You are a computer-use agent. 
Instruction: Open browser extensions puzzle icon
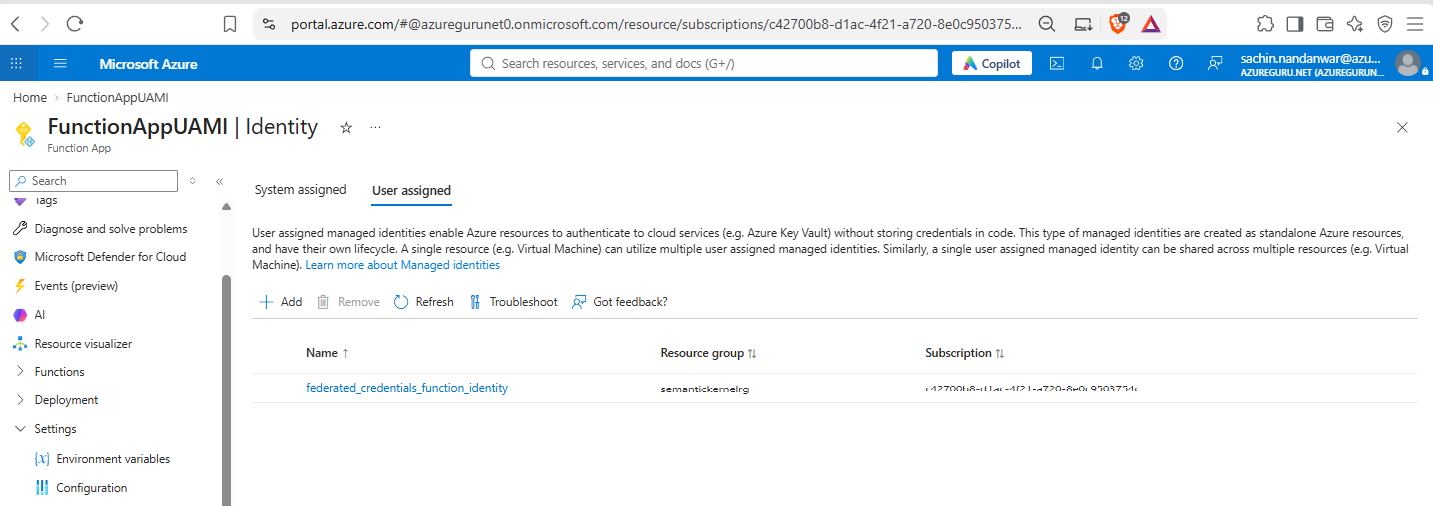pyautogui.click(x=1265, y=23)
